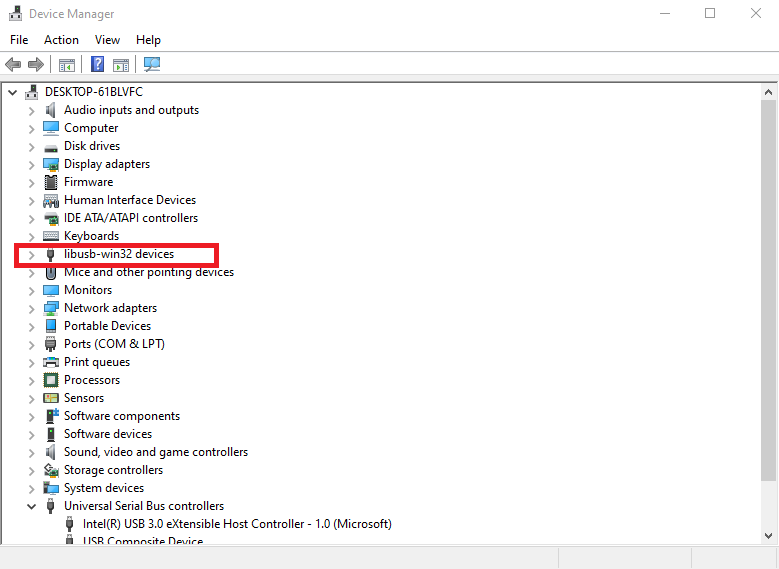The width and height of the screenshot is (779, 569).
Task: Select Universal Serial Bus controllers label
Action: tap(144, 506)
